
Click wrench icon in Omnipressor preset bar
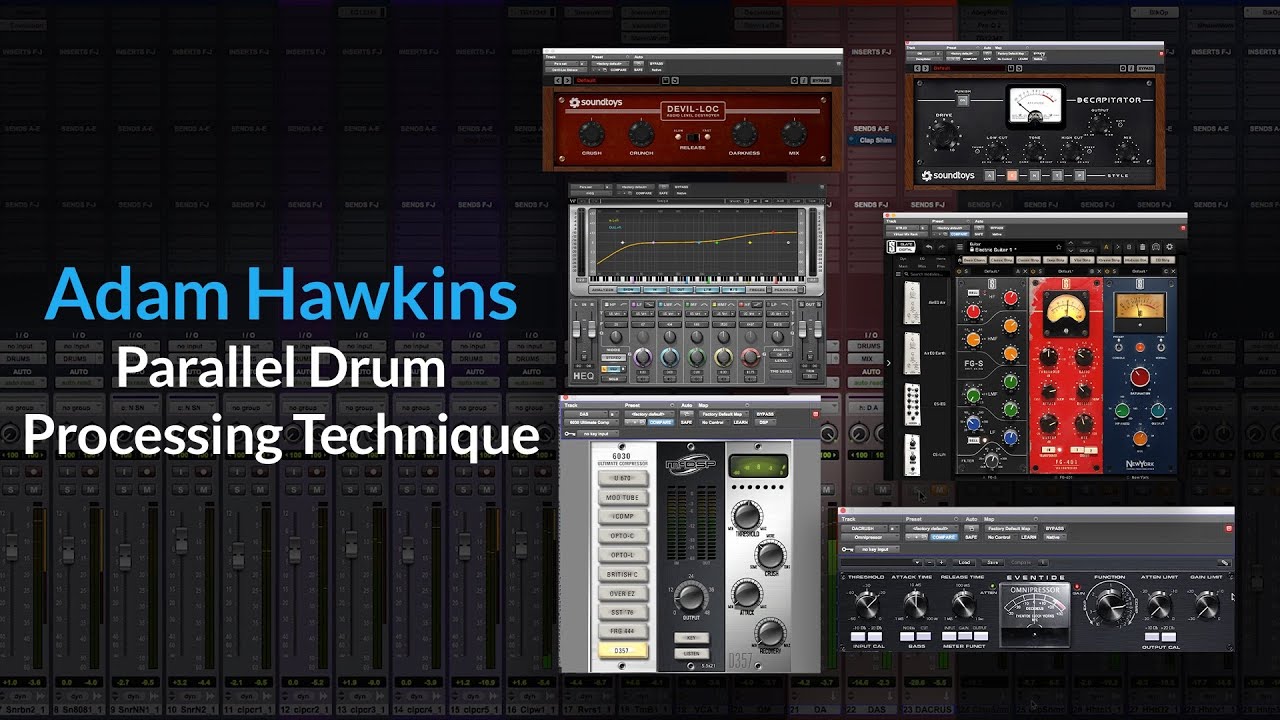(1224, 562)
